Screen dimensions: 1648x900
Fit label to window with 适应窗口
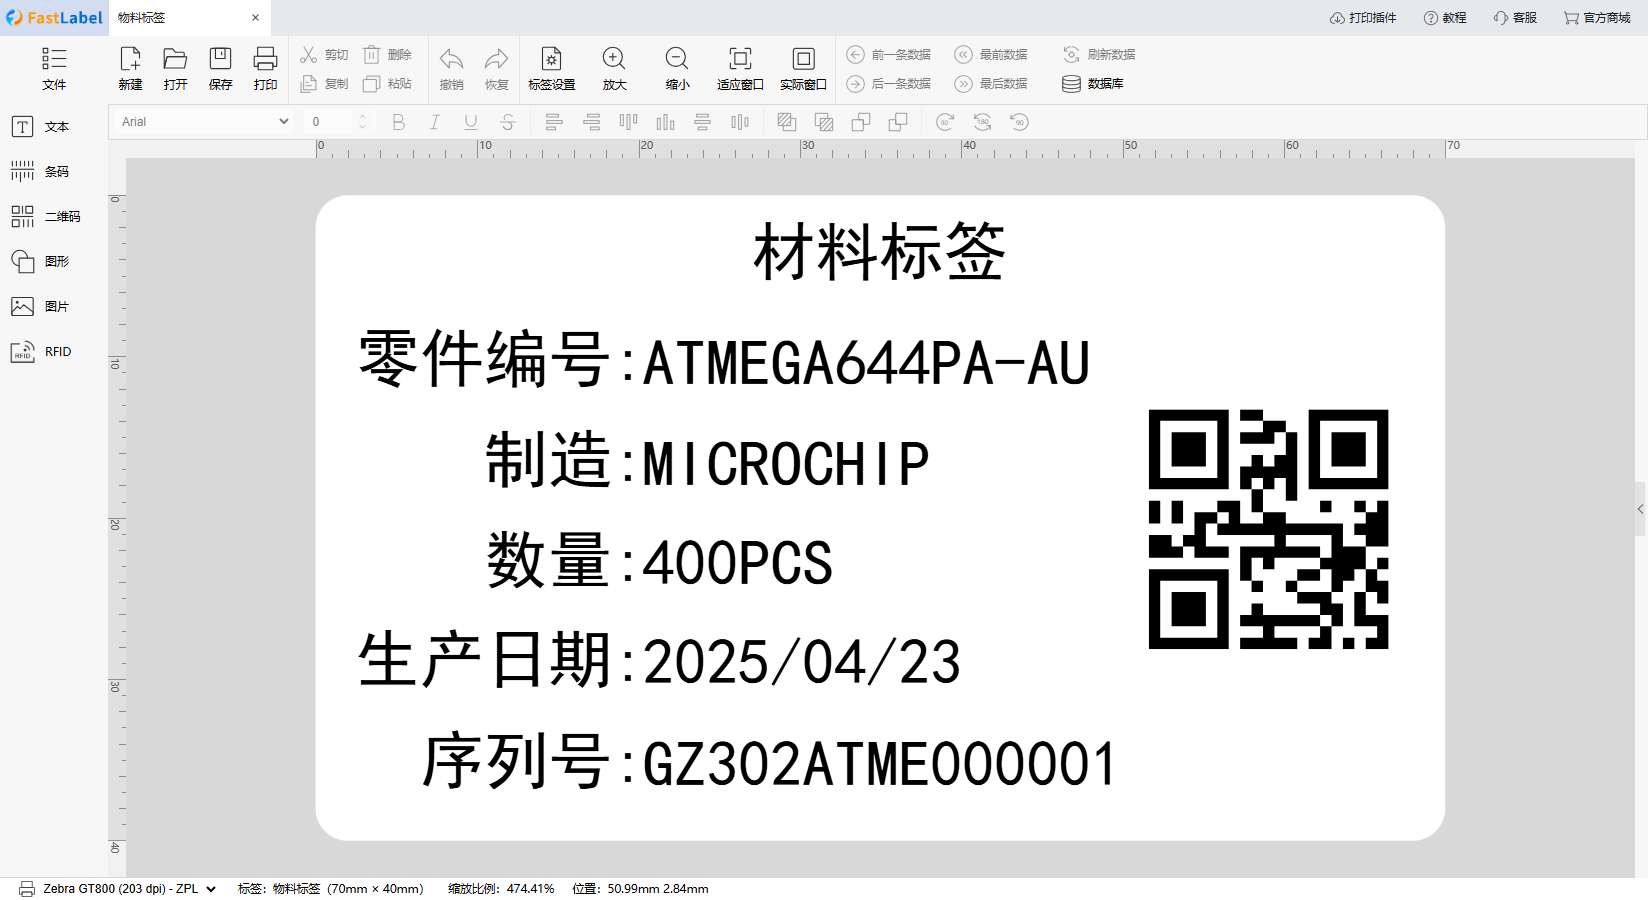[x=740, y=69]
